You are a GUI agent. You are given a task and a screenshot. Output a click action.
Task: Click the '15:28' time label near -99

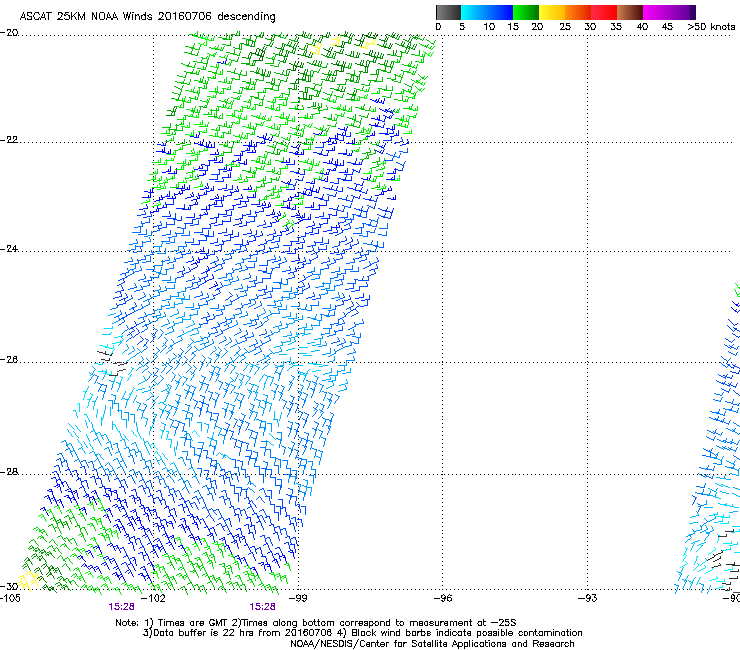pyautogui.click(x=262, y=607)
